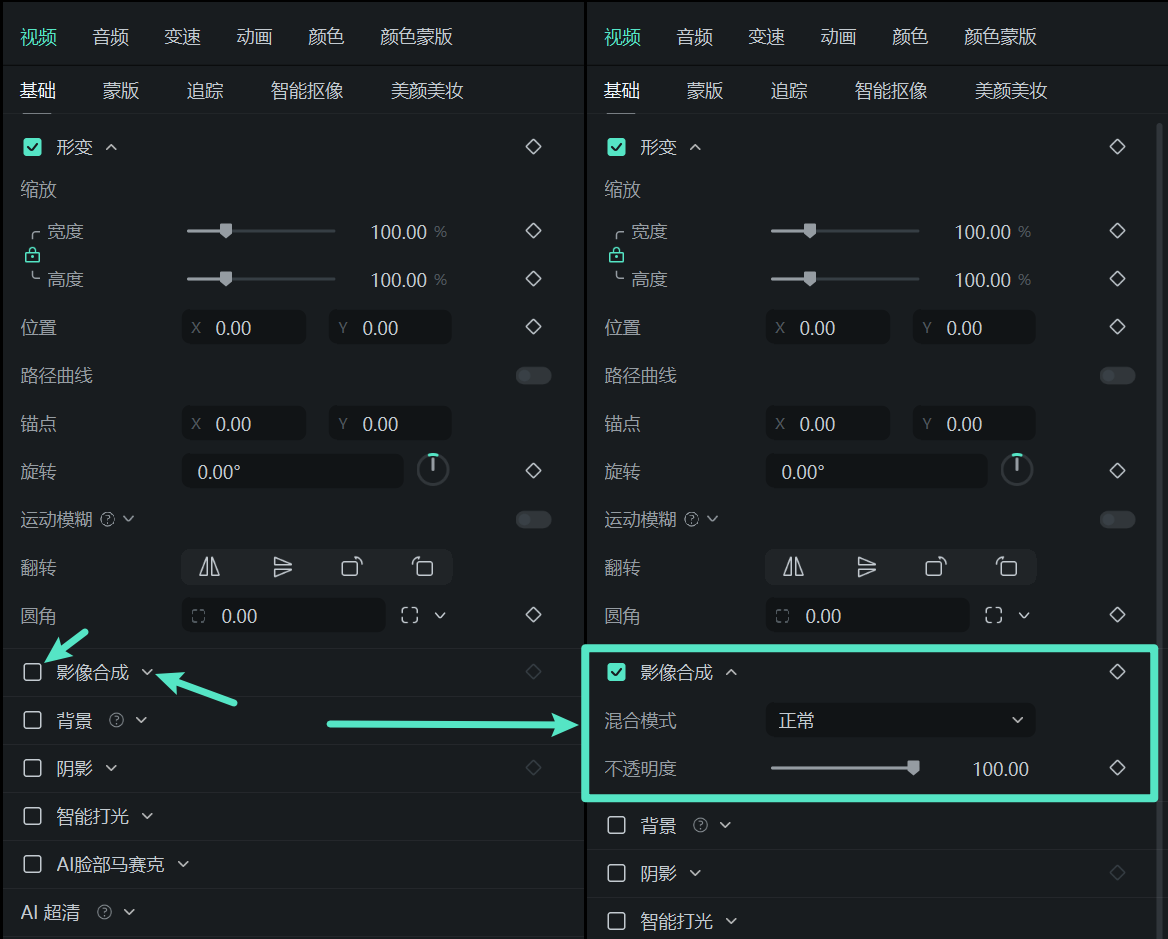The height and width of the screenshot is (939, 1168).
Task: Enable 背景 checkbox in left panel
Action: [x=33, y=720]
